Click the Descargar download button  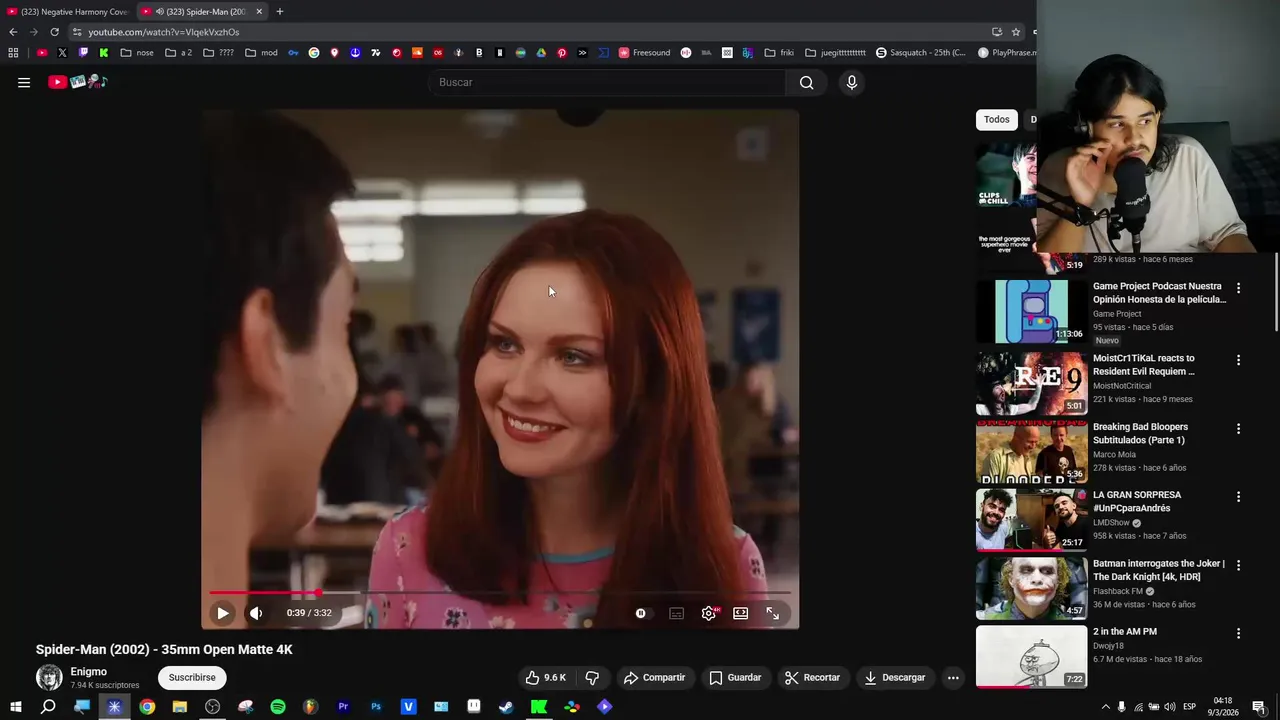pos(895,677)
